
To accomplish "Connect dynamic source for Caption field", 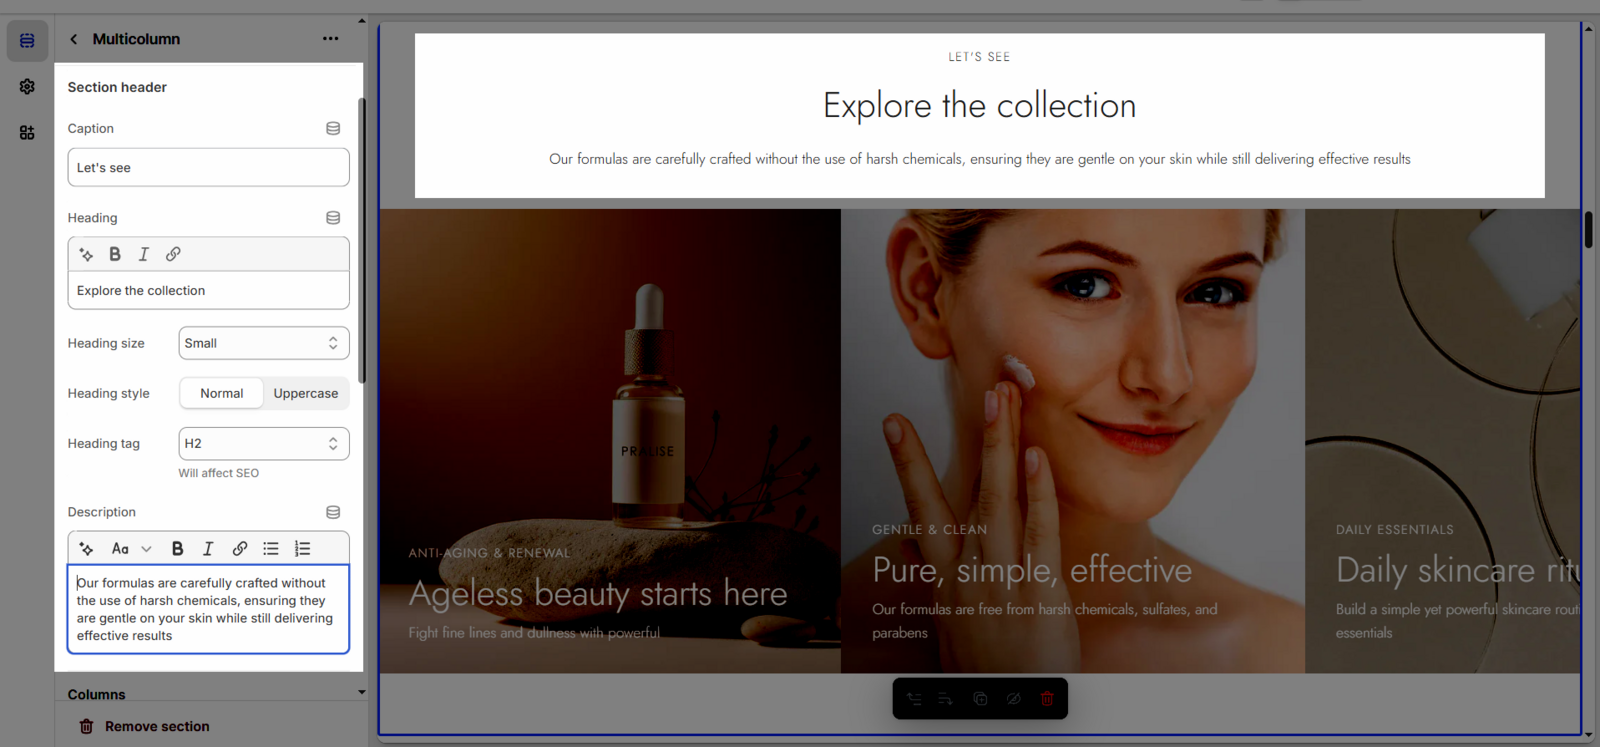I will tap(333, 128).
